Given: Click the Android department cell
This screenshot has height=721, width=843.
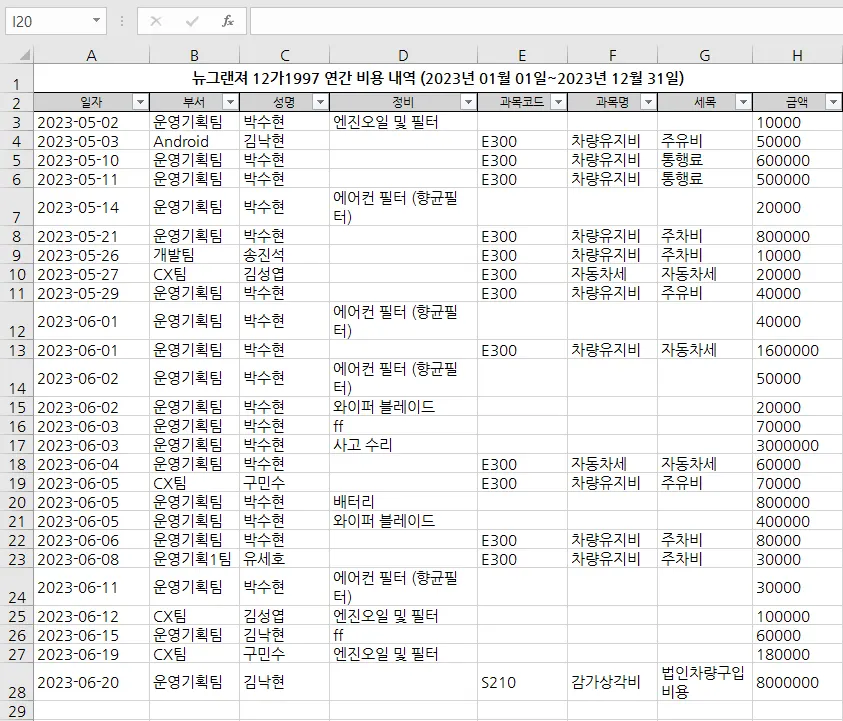Looking at the screenshot, I should click(194, 141).
